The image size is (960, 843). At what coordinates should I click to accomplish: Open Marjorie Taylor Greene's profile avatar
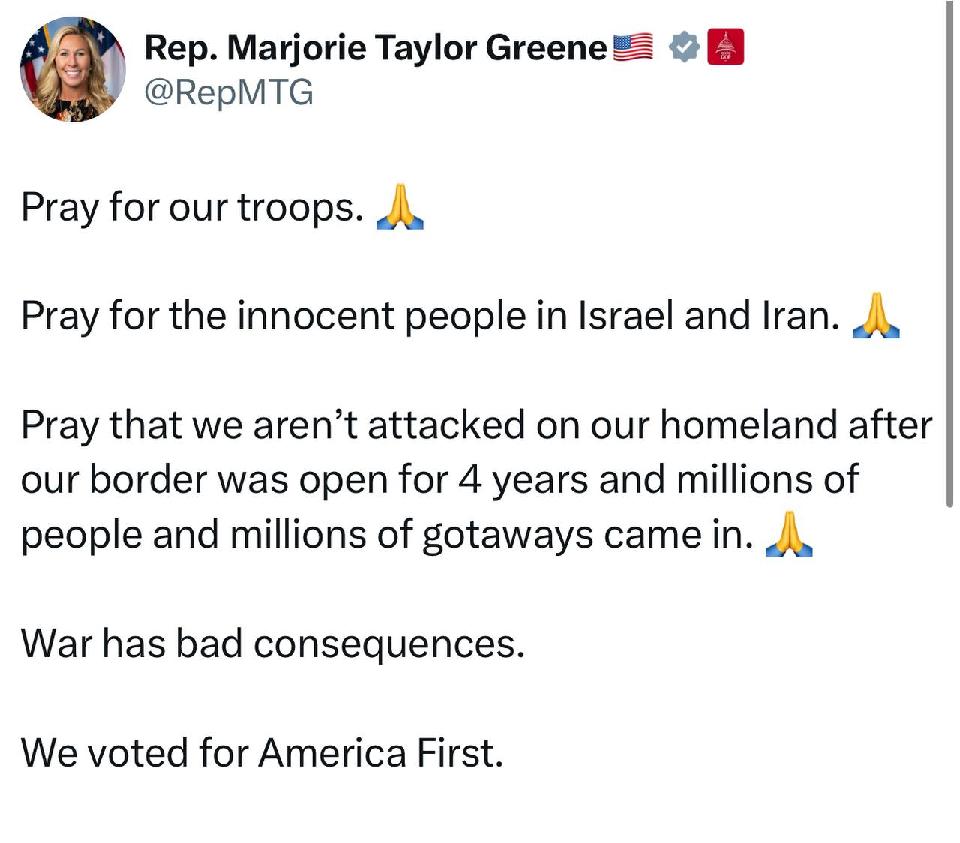pyautogui.click(x=73, y=69)
